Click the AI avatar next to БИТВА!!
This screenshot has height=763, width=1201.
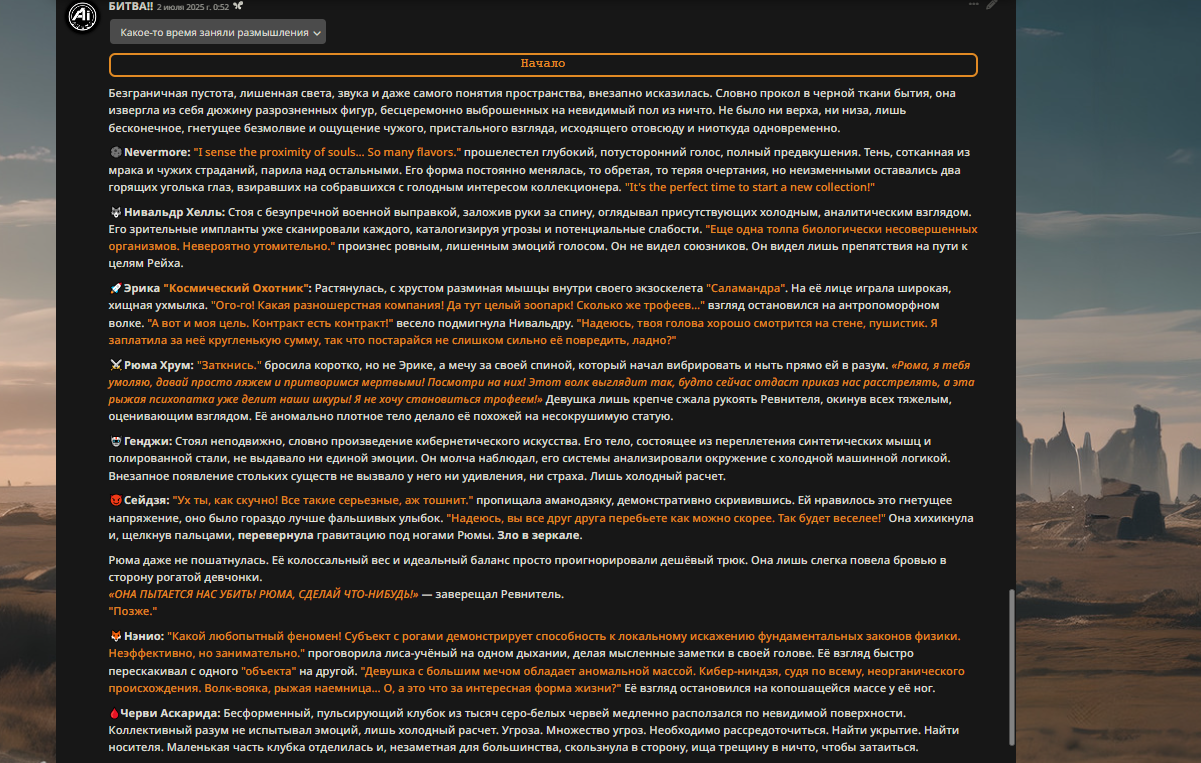coord(82,14)
